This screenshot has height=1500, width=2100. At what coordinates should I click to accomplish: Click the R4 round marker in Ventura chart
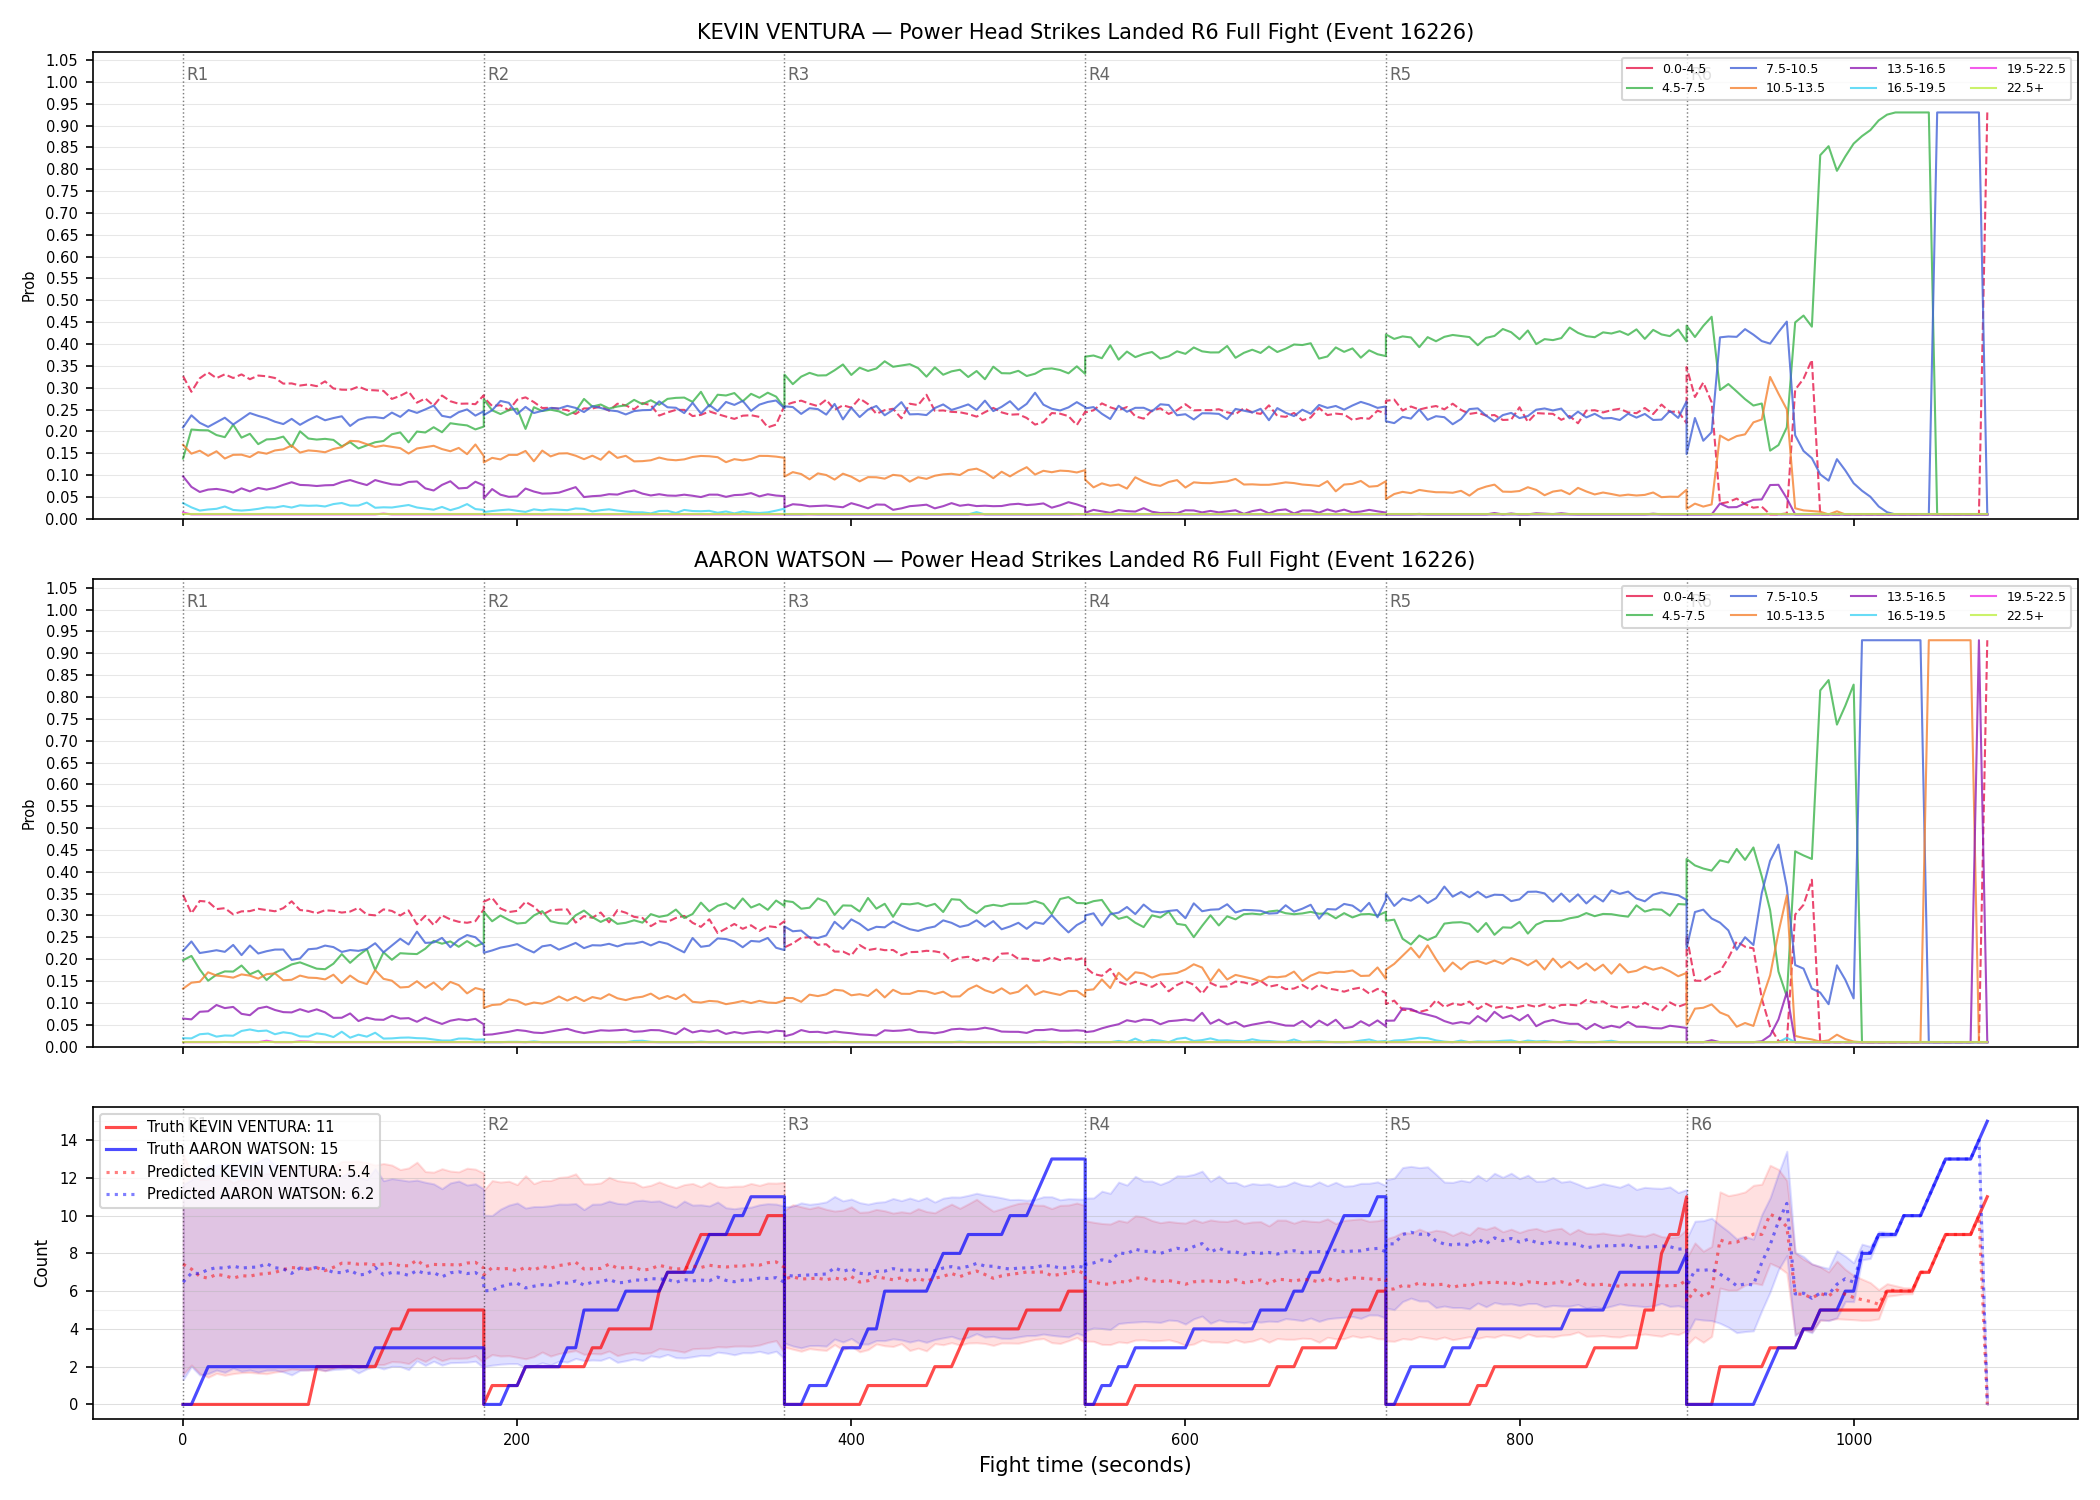(1099, 74)
